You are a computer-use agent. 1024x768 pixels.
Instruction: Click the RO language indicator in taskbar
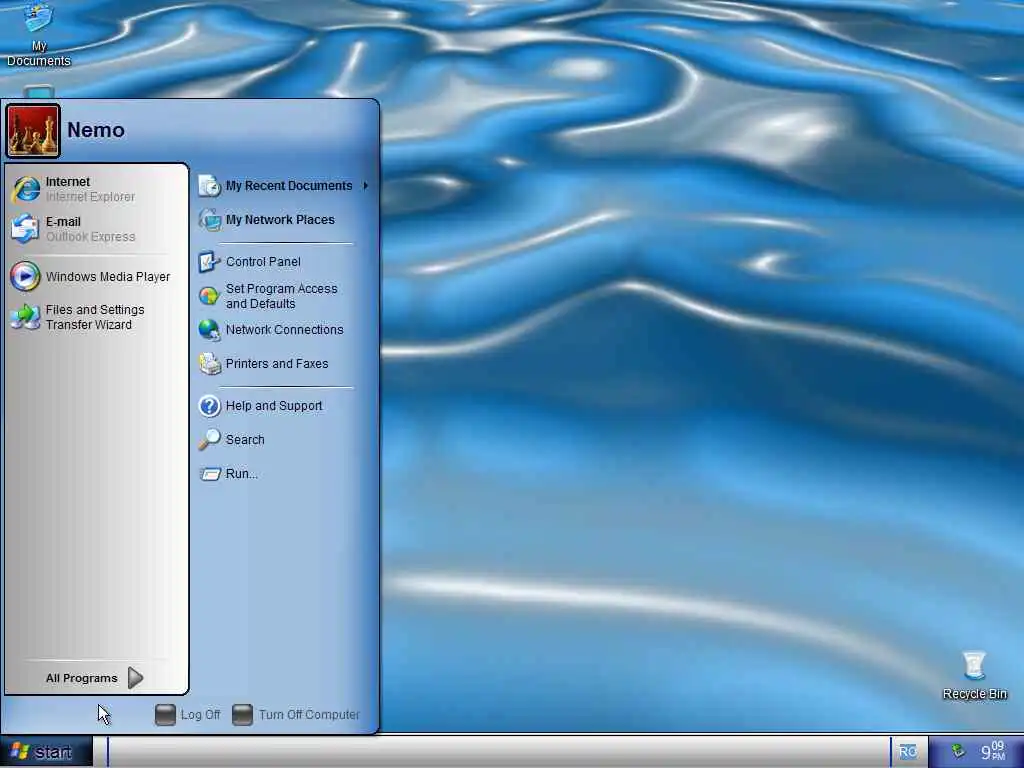pyautogui.click(x=907, y=752)
